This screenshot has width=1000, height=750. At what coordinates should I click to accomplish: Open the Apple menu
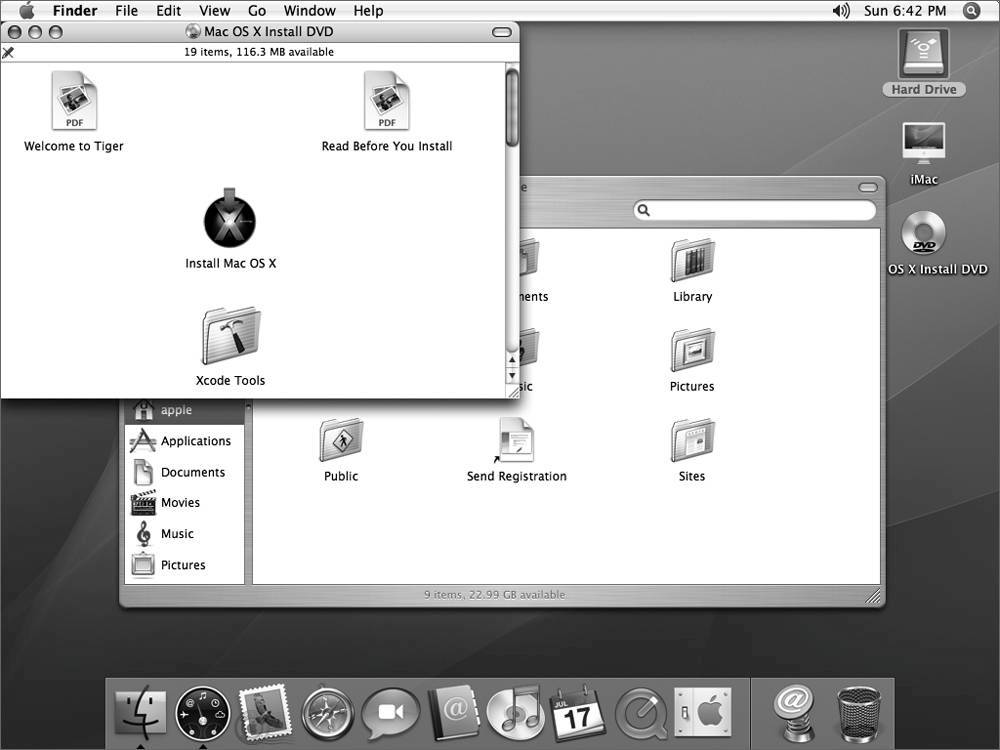pyautogui.click(x=26, y=10)
